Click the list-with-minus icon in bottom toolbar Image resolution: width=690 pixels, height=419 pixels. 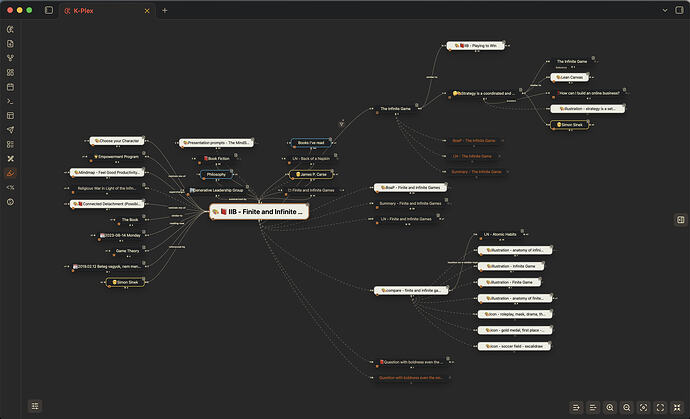coord(593,408)
